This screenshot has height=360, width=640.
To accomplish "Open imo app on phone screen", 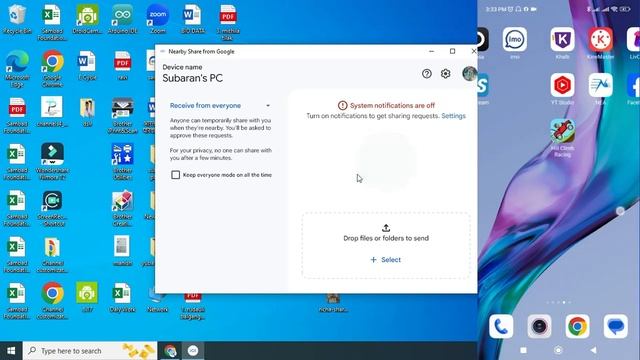I will [515, 43].
